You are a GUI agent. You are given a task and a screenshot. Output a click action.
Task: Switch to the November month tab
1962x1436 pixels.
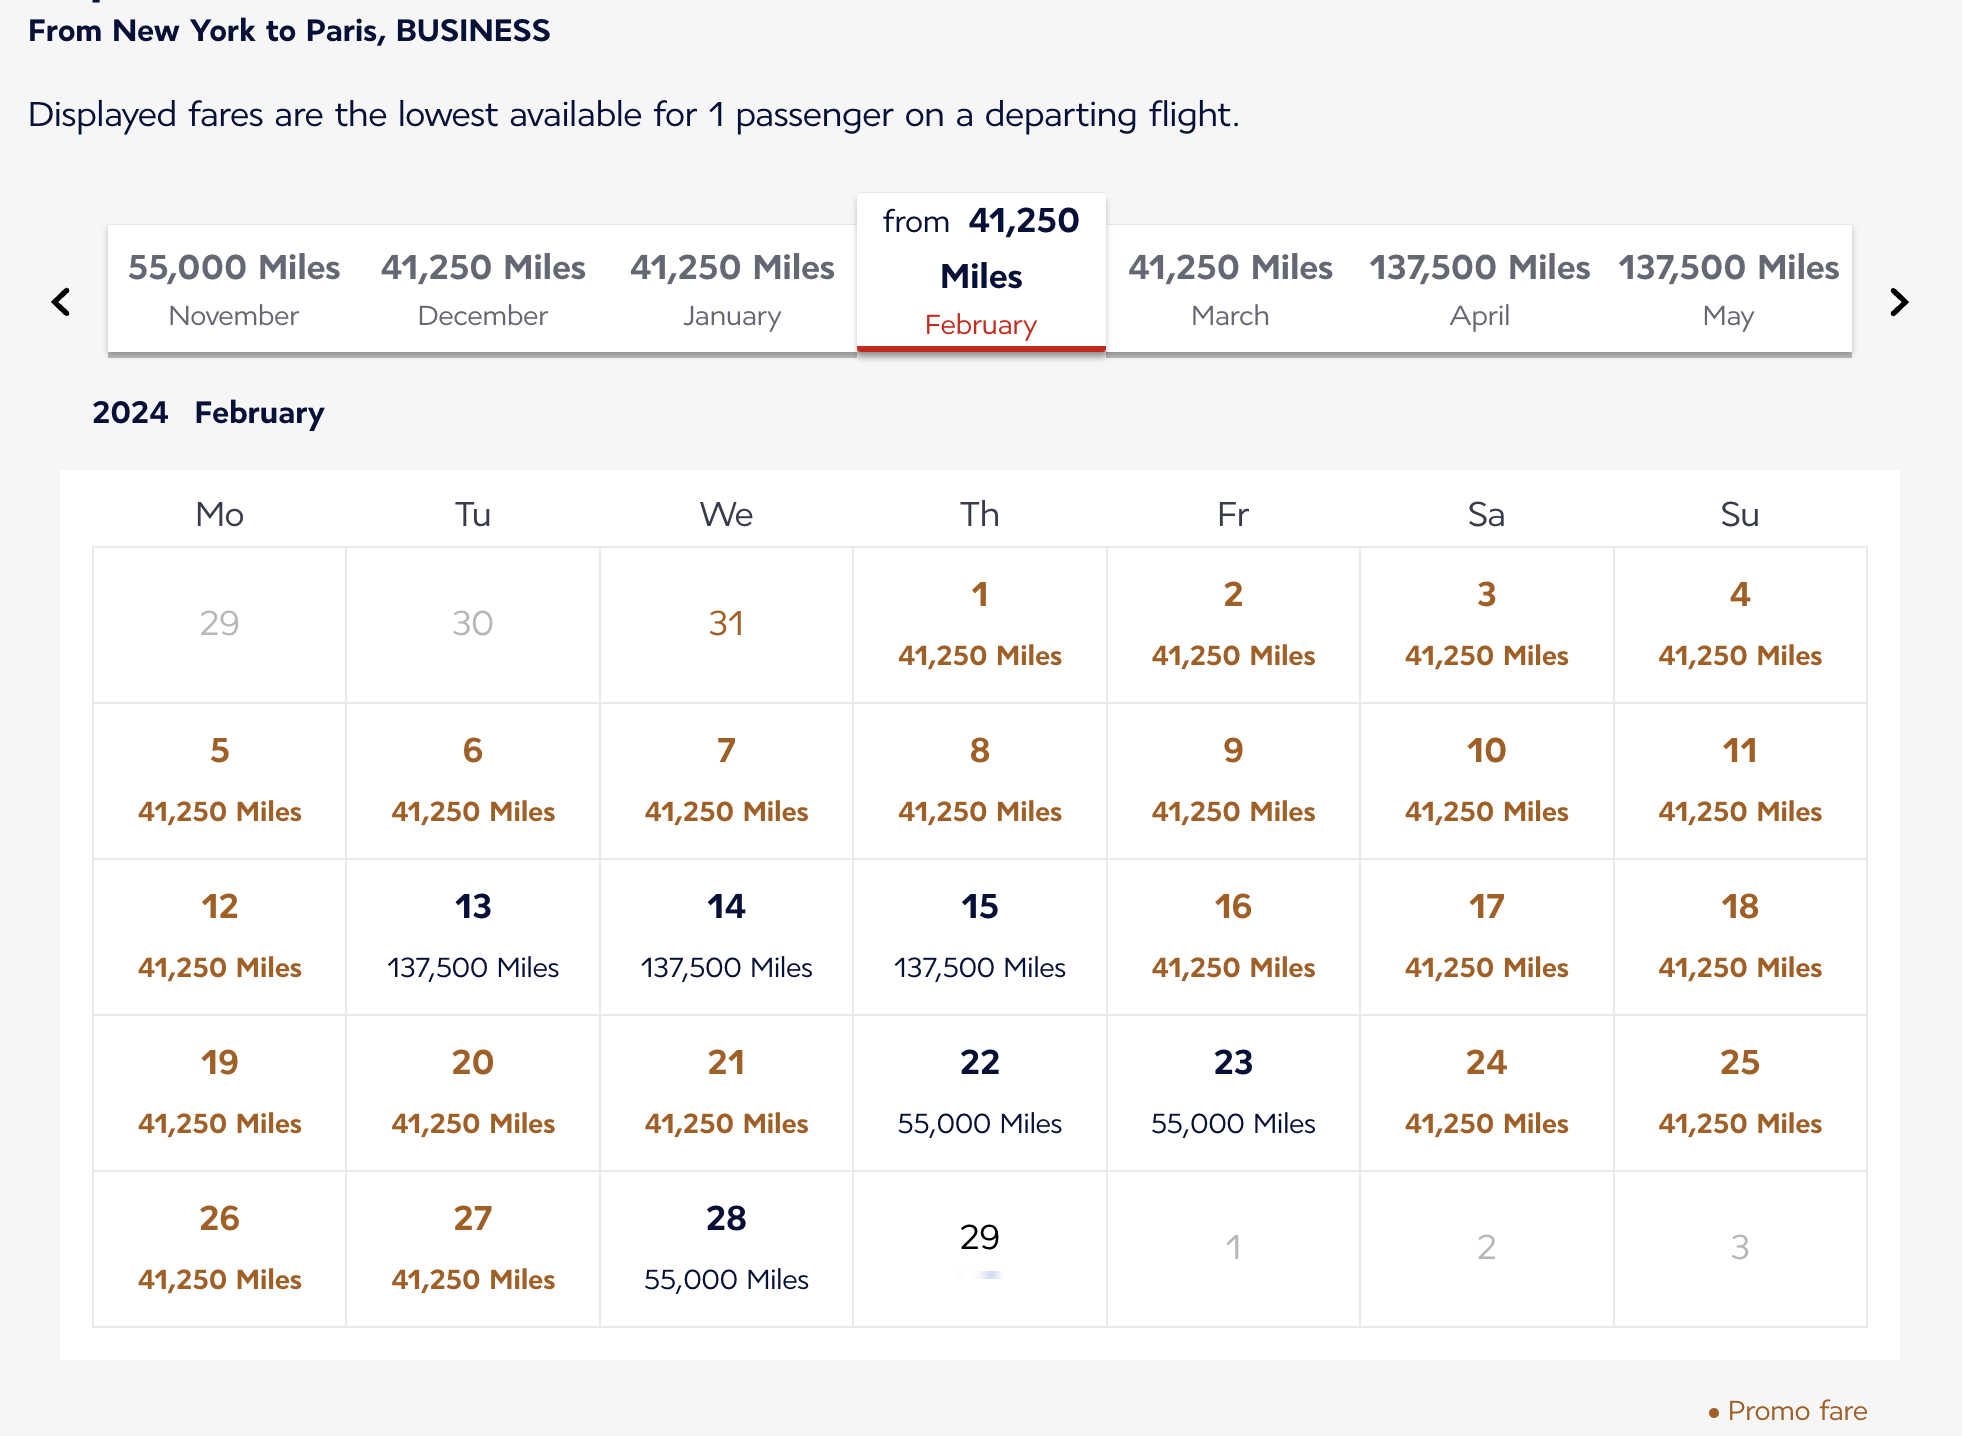tap(234, 289)
